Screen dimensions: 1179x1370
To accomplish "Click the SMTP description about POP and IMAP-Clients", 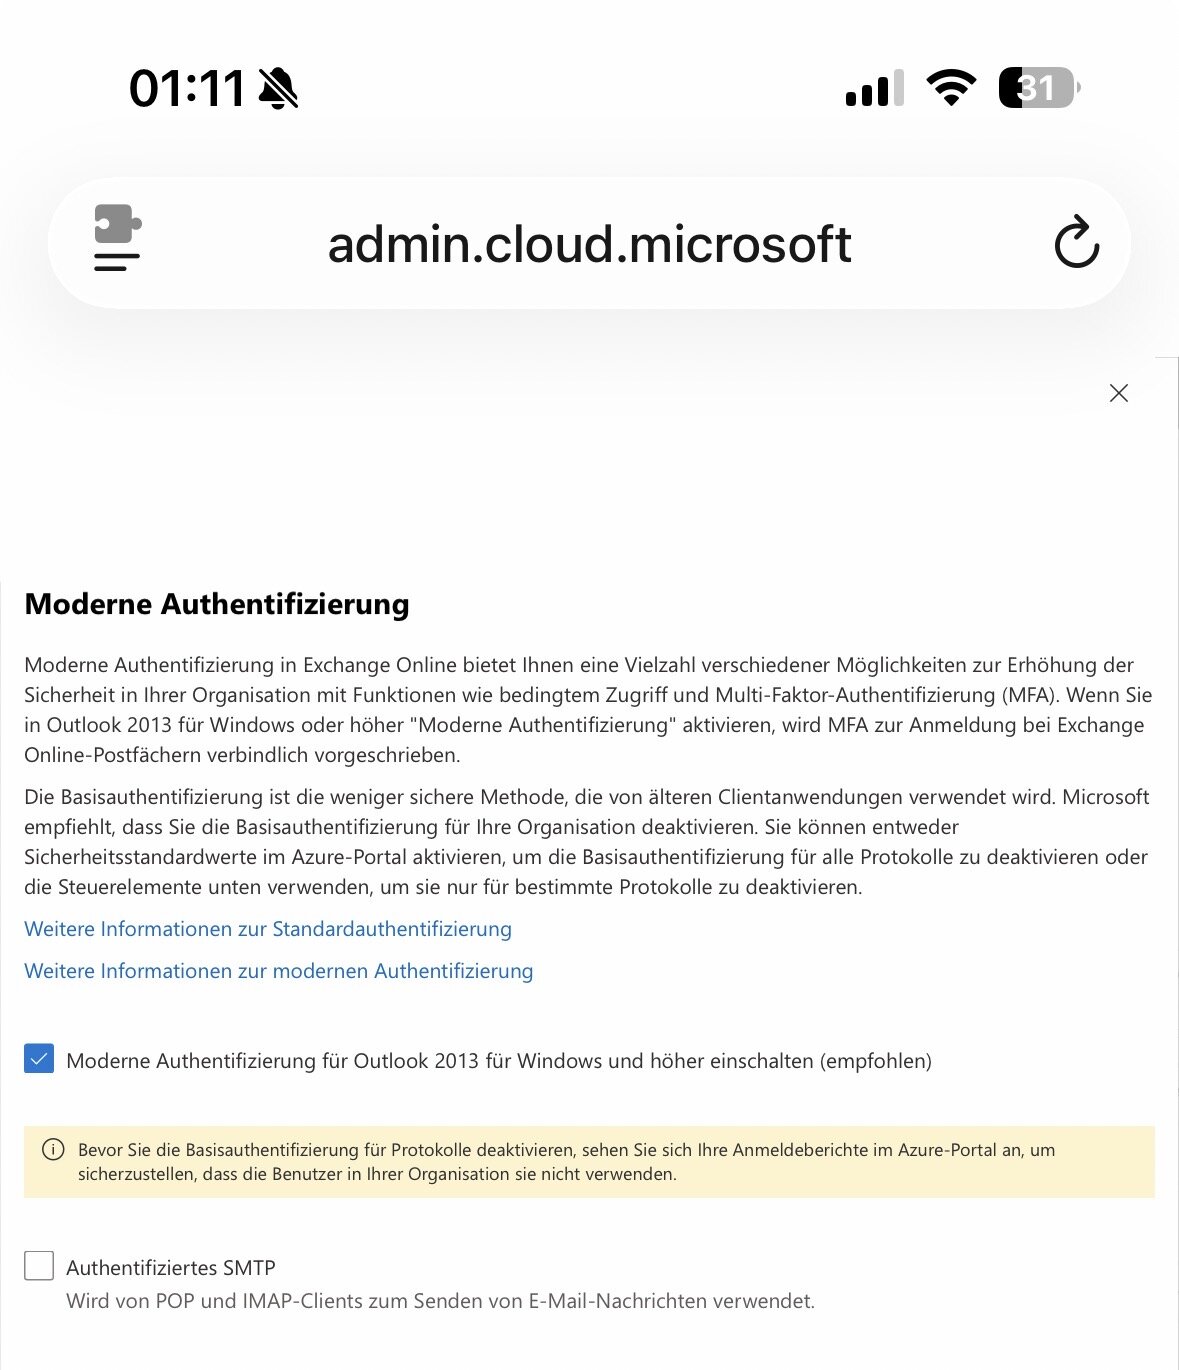I will [x=440, y=1301].
